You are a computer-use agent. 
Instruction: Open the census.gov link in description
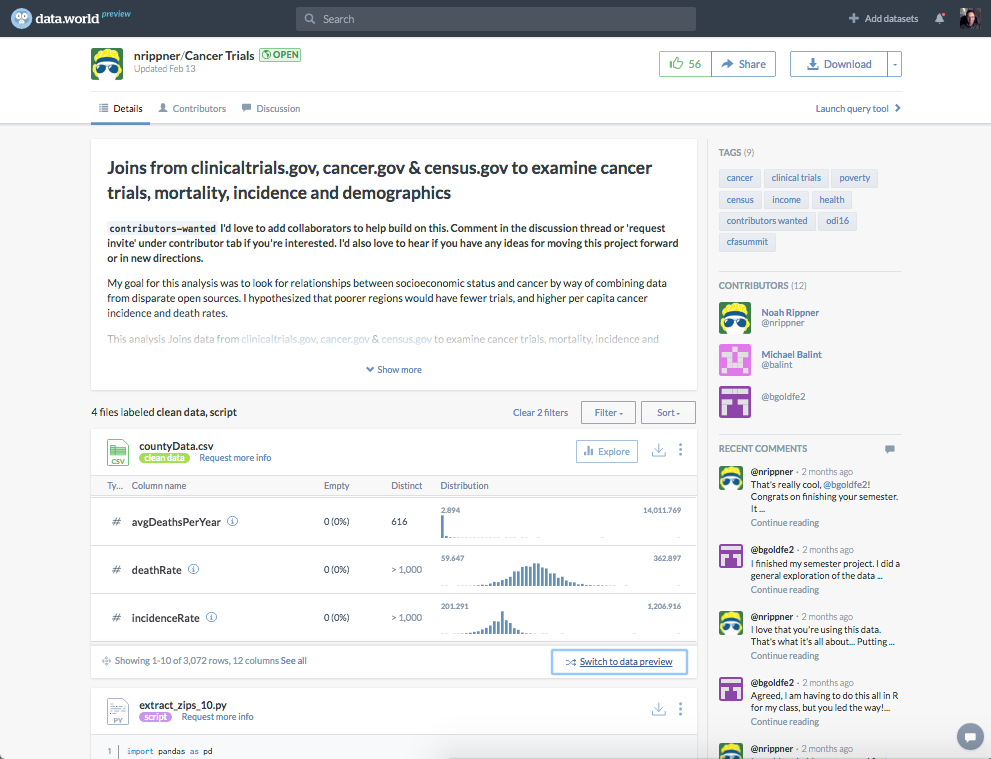point(406,339)
